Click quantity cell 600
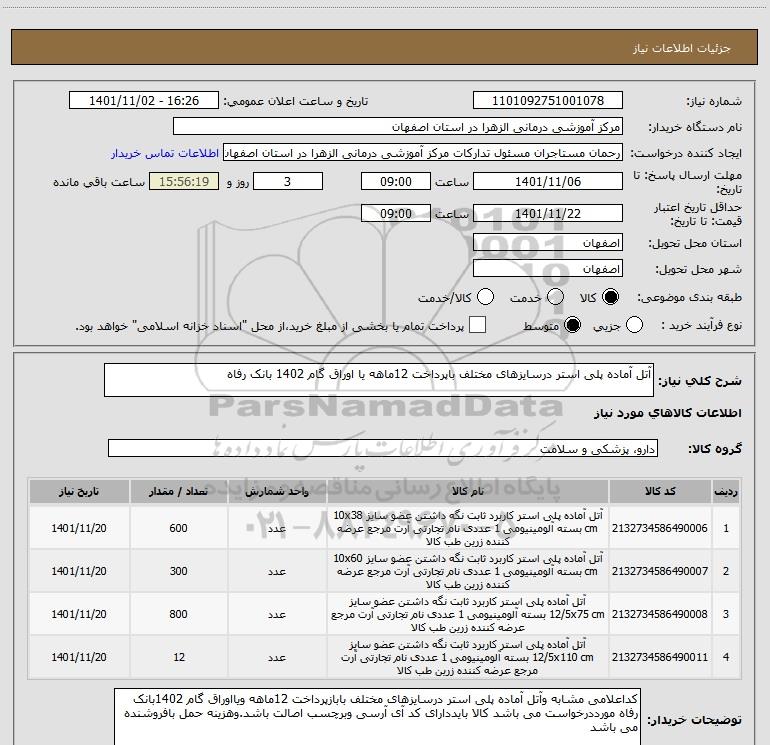This screenshot has width=770, height=745. [178, 528]
